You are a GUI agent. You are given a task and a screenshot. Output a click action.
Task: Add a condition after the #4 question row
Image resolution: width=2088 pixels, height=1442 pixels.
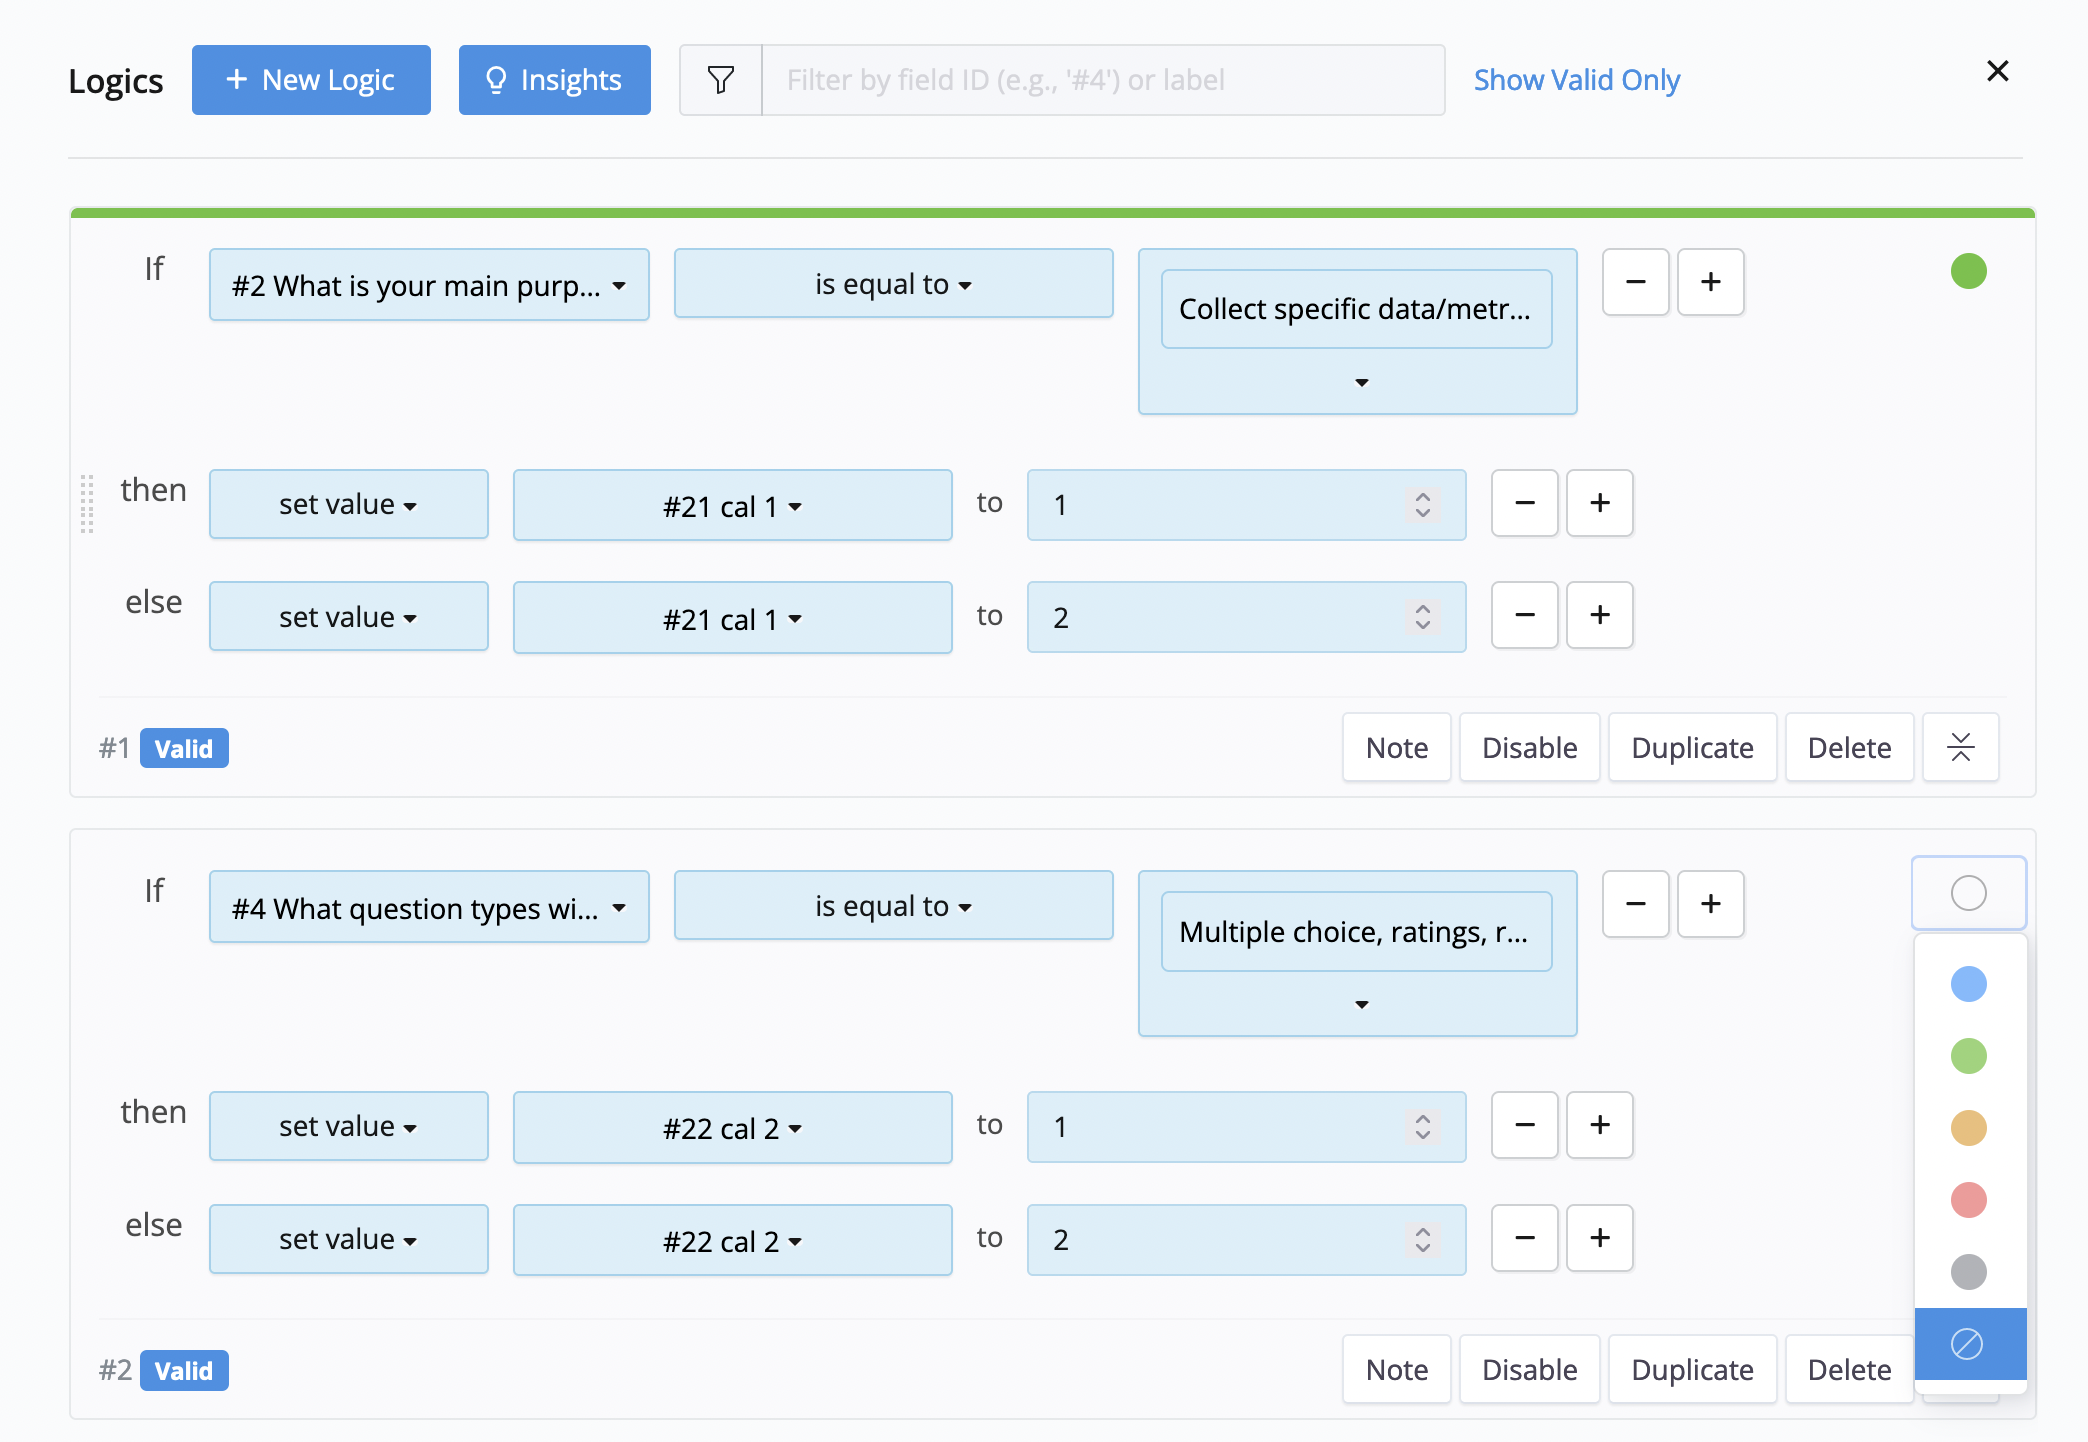click(1710, 904)
